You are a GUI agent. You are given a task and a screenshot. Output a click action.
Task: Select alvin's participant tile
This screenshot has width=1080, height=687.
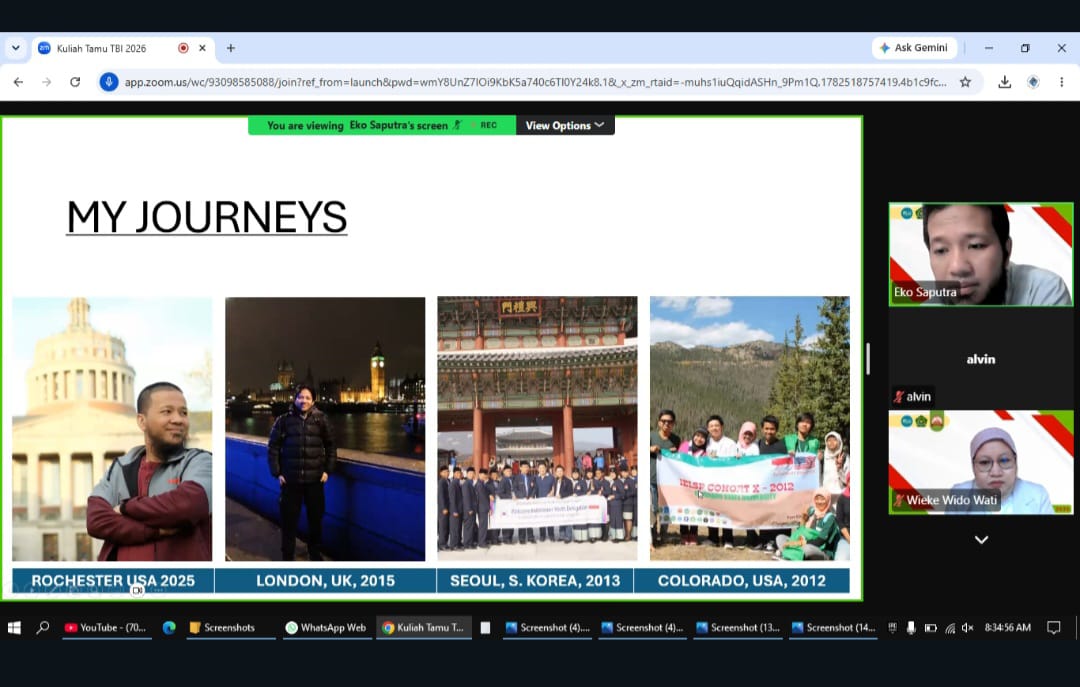981,358
